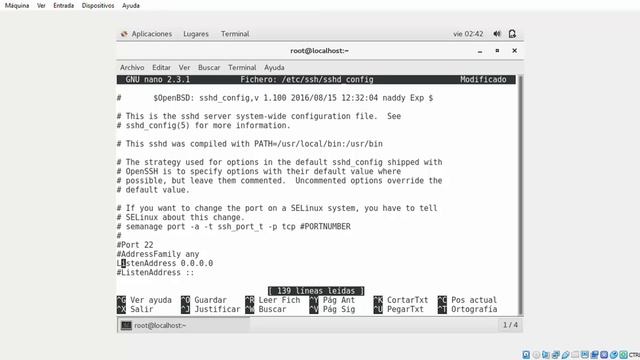The image size is (640, 360).
Task: Click the 'Pos actual' shortcut label
Action: click(x=474, y=300)
